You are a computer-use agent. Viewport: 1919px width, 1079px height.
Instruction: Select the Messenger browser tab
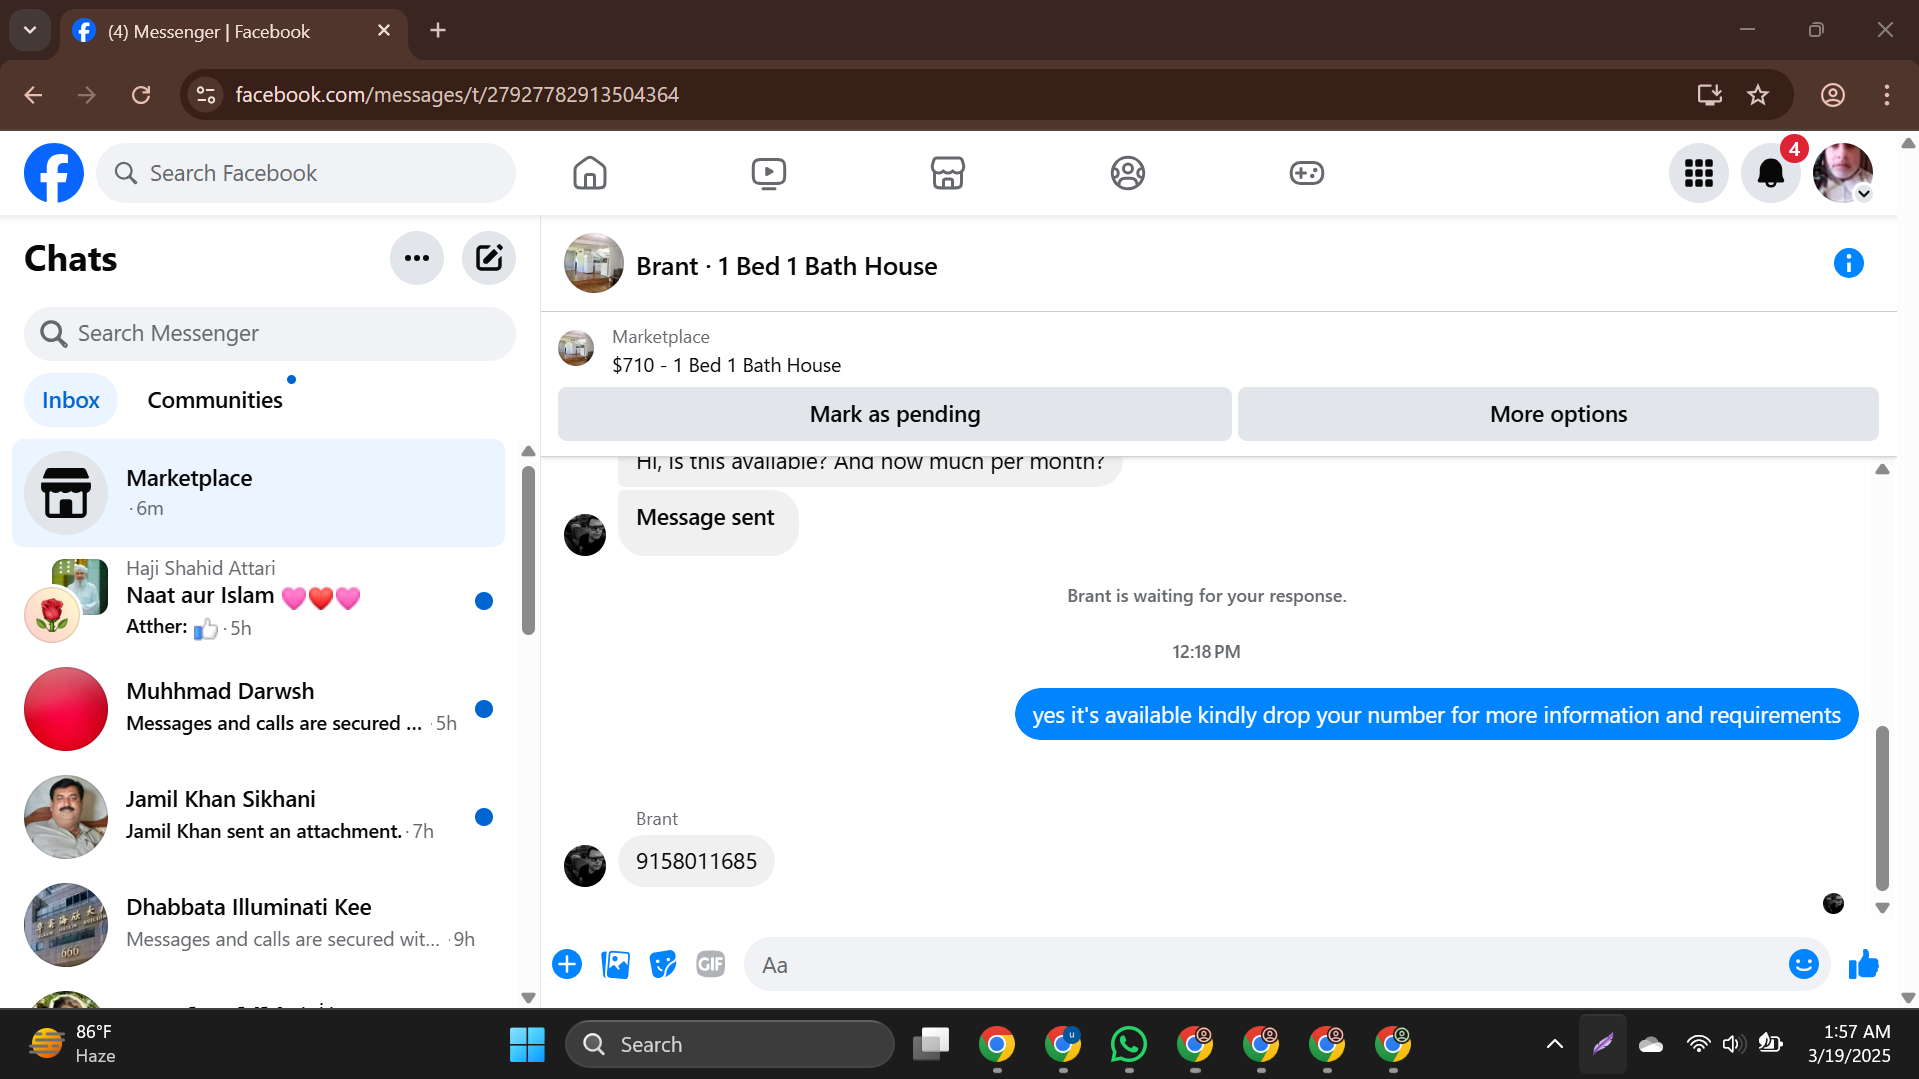pos(234,31)
